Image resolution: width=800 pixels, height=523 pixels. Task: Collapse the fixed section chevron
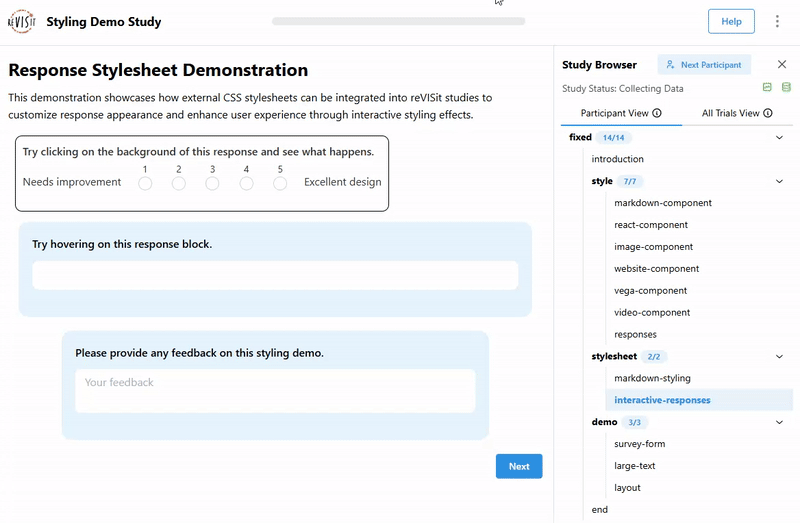[x=779, y=137]
